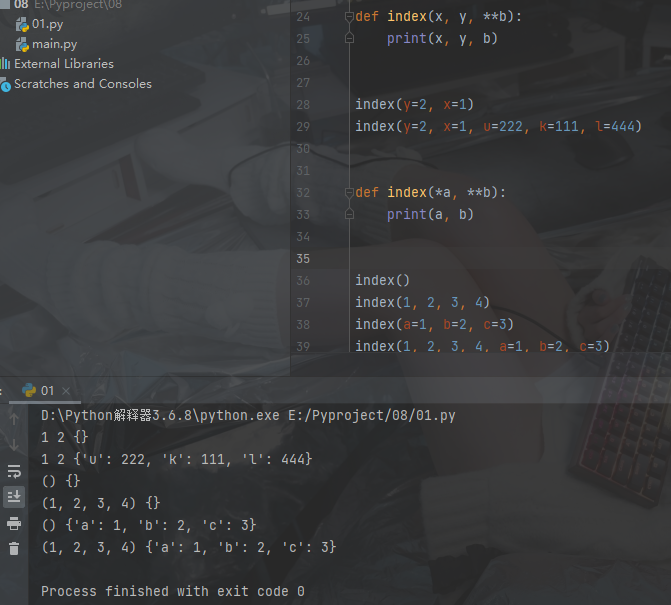The width and height of the screenshot is (671, 605).
Task: Click the line 29 call with u=222, k=111
Action: pyautogui.click(x=499, y=127)
